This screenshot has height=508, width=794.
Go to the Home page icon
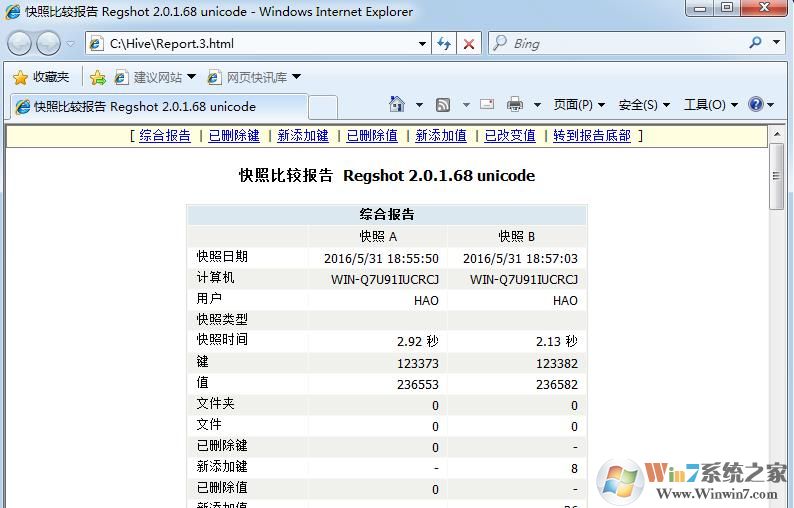coord(397,105)
